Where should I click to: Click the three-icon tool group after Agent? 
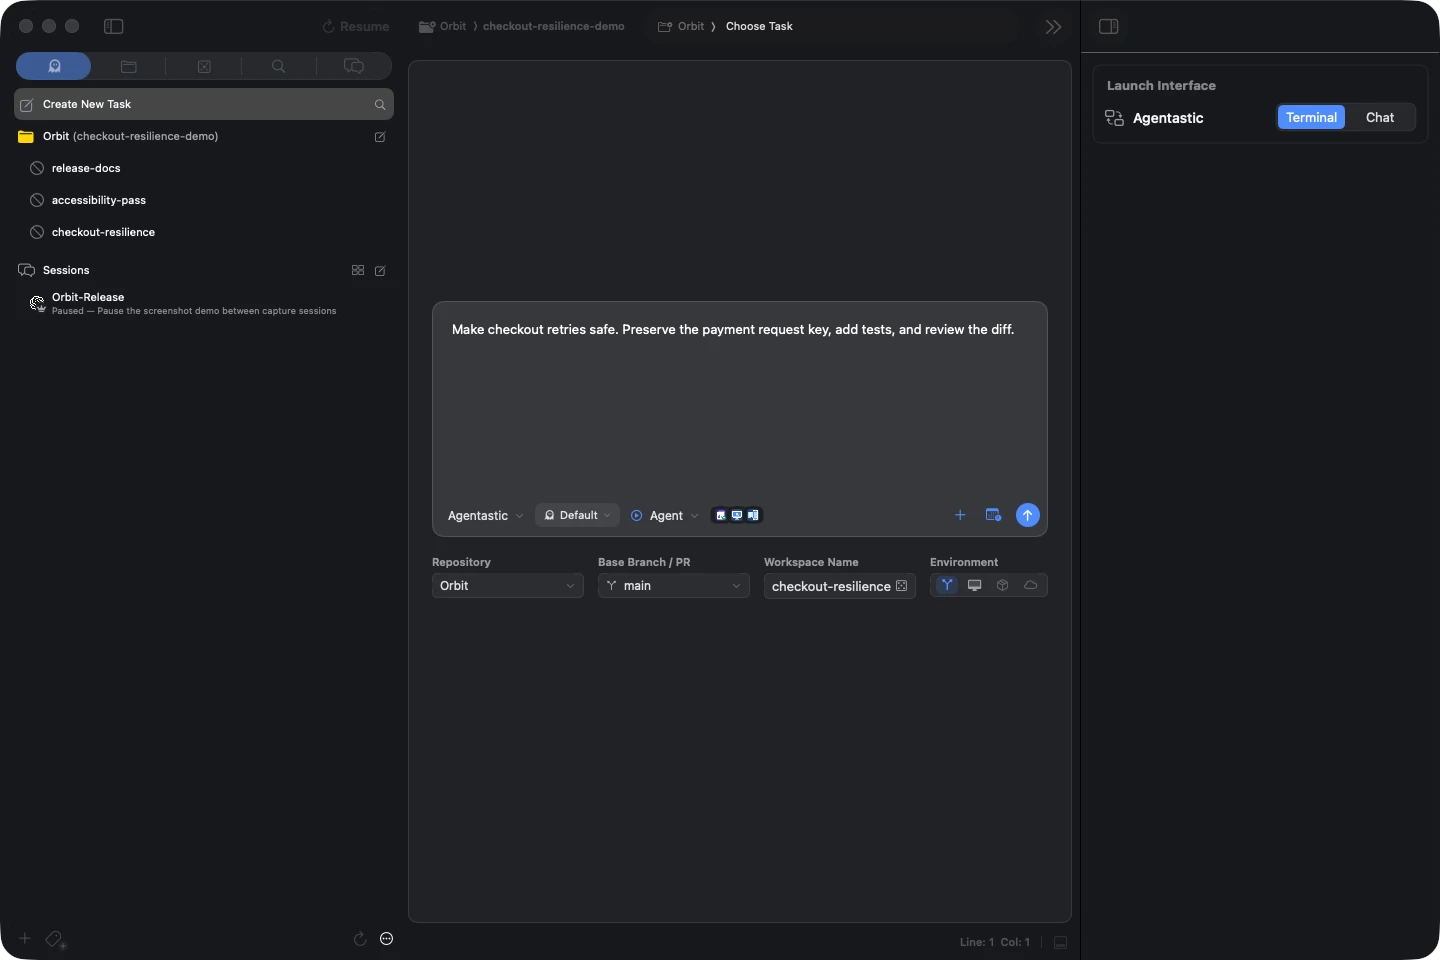[x=737, y=516]
